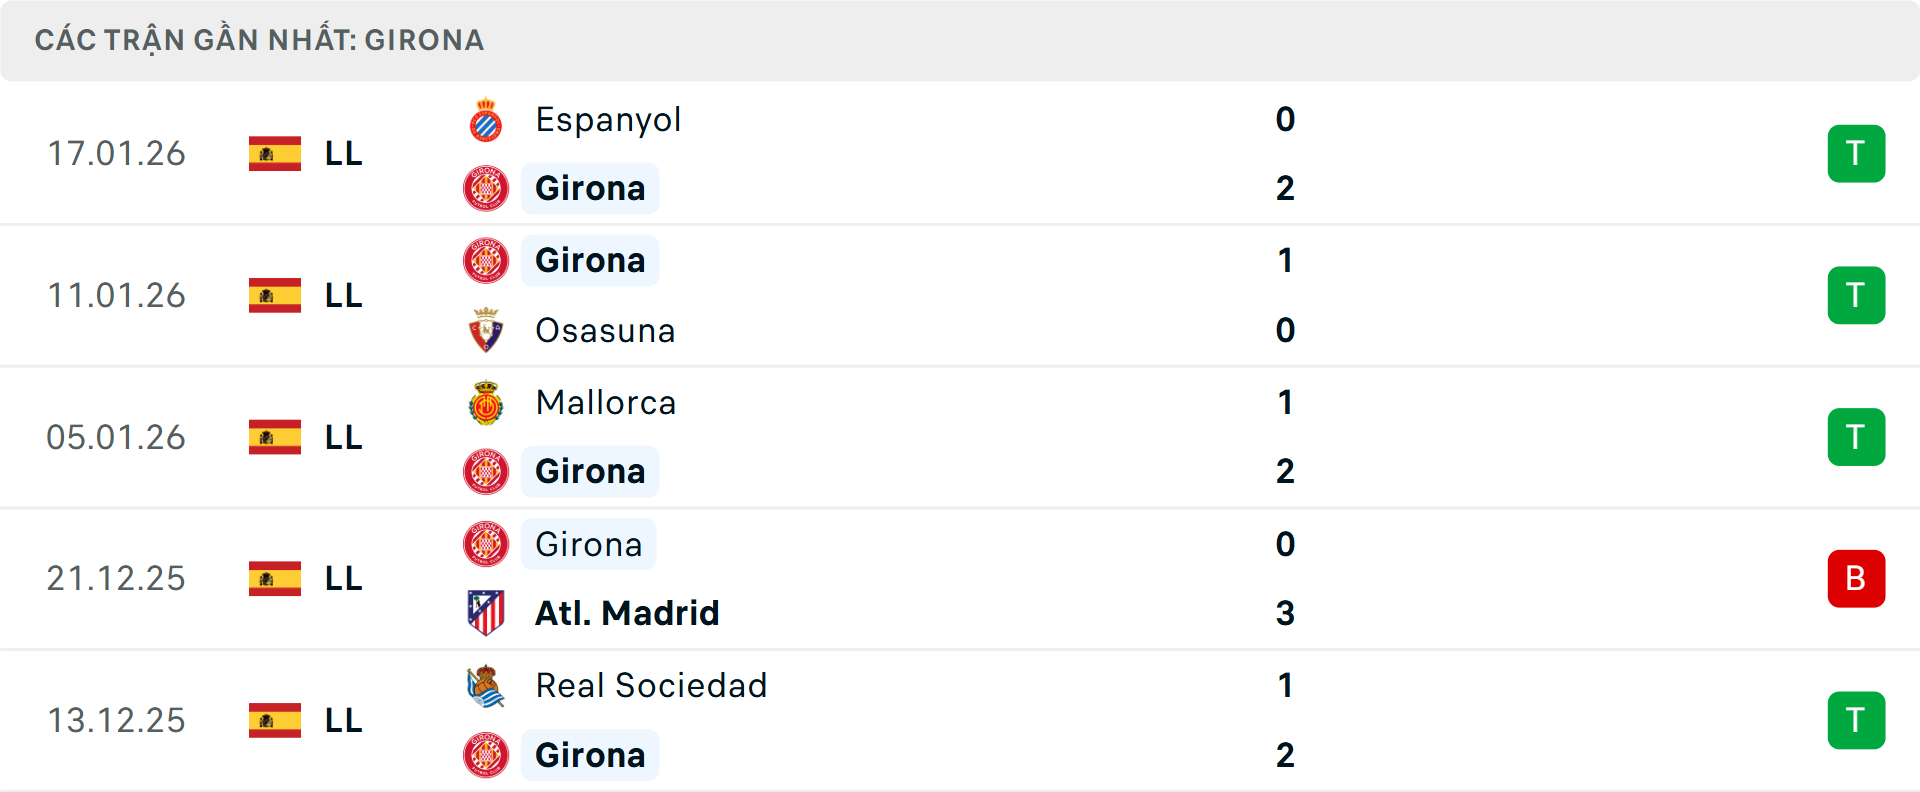Click the Real Sociedad club crest icon
Image resolution: width=1920 pixels, height=792 pixels.
tap(486, 686)
